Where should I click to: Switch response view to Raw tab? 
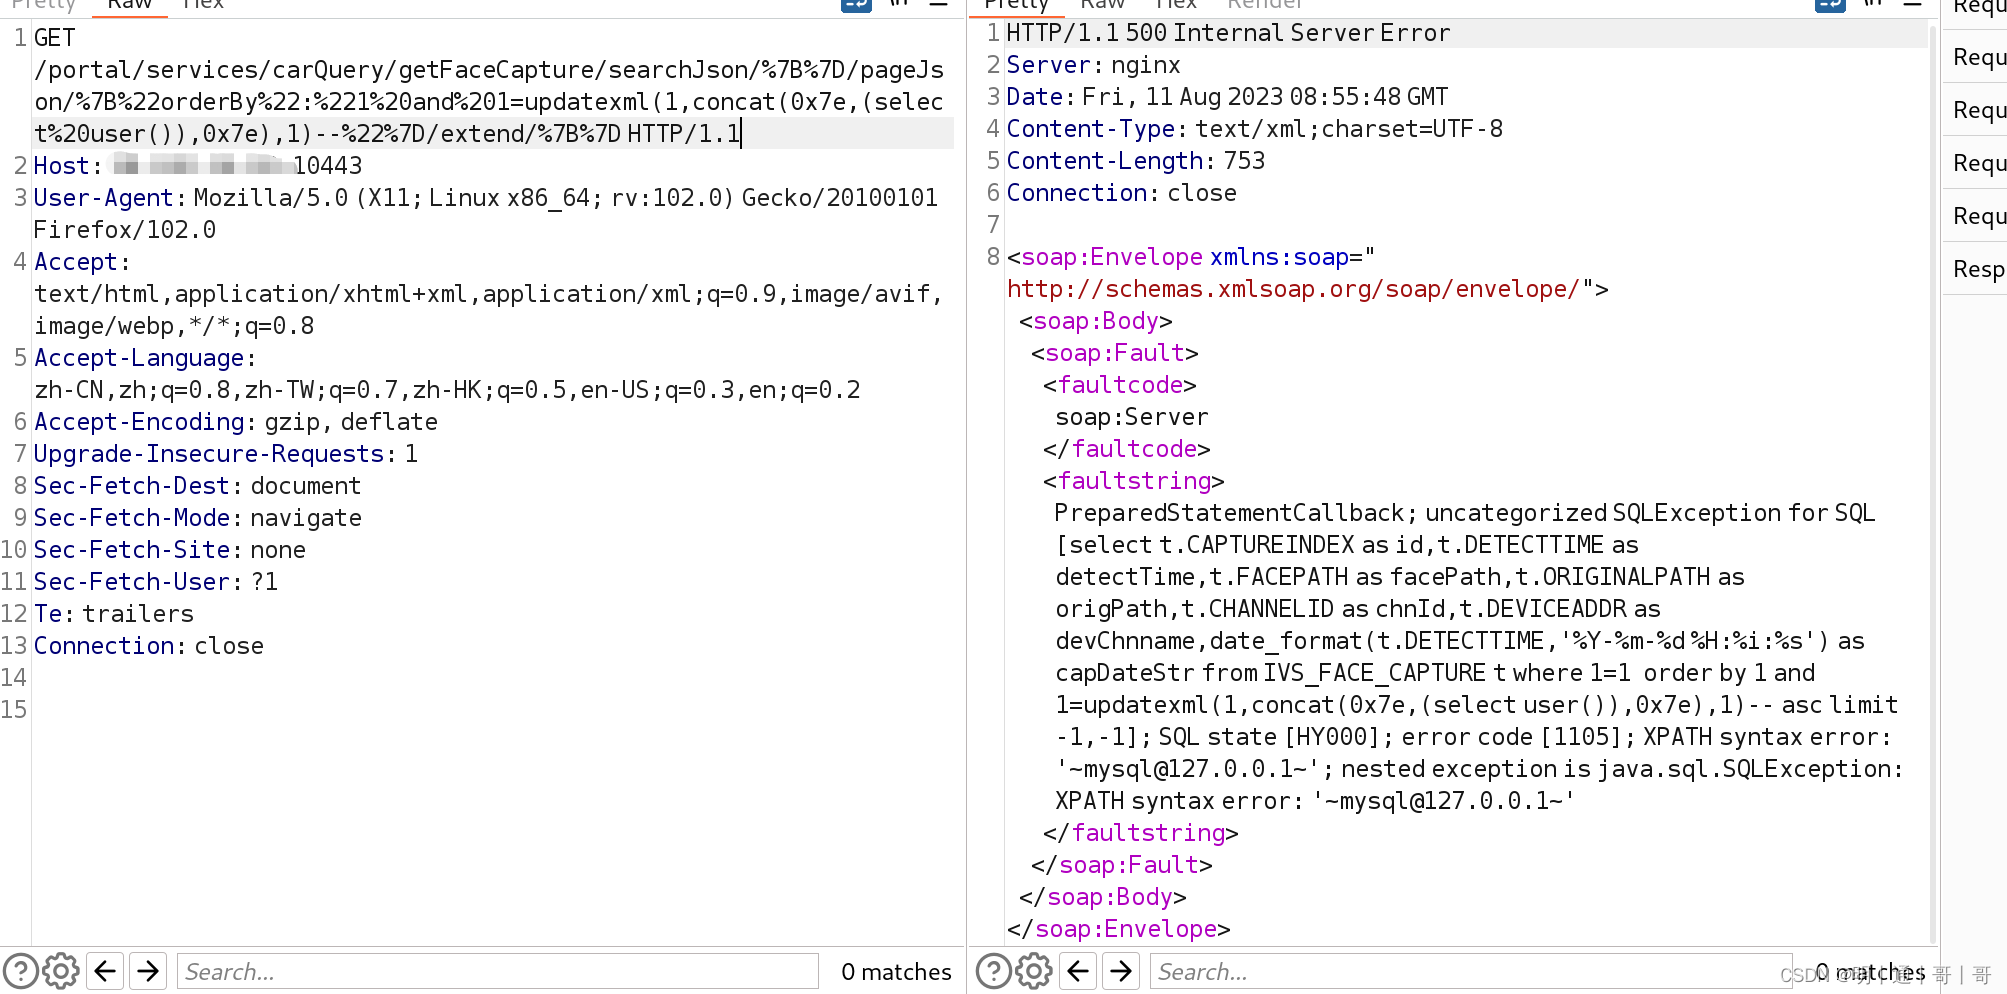click(1102, 5)
